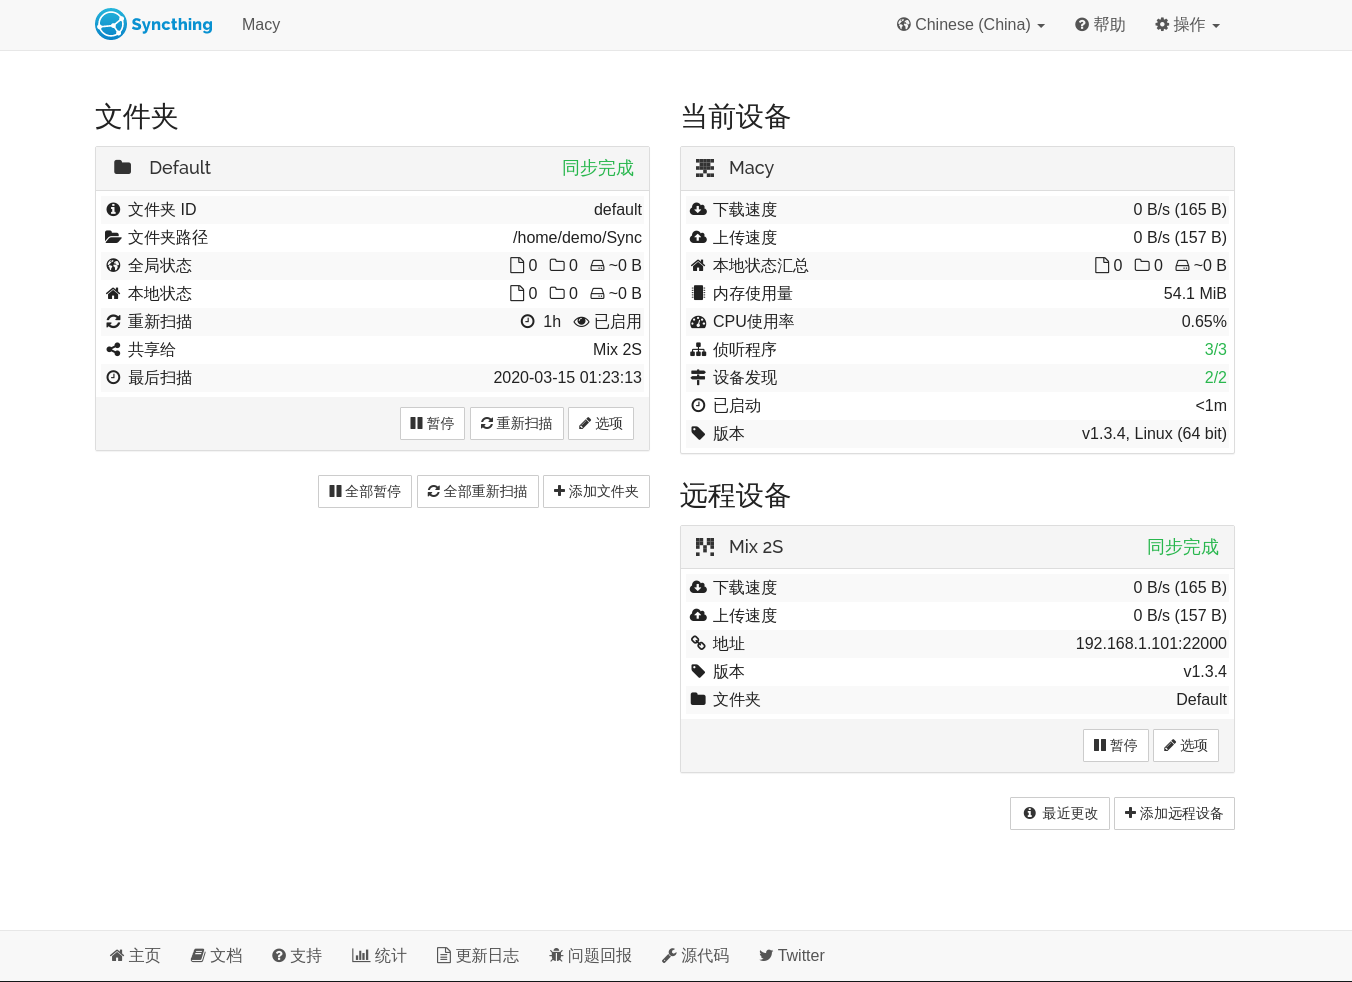Click the 文件夹路径 open-folder icon
1352x982 pixels.
click(113, 237)
